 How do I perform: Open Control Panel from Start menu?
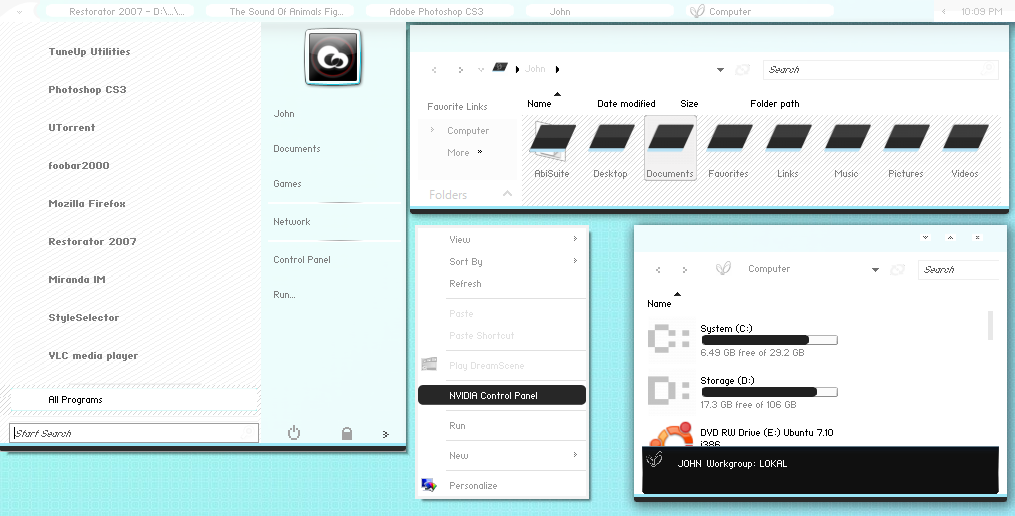(x=302, y=260)
